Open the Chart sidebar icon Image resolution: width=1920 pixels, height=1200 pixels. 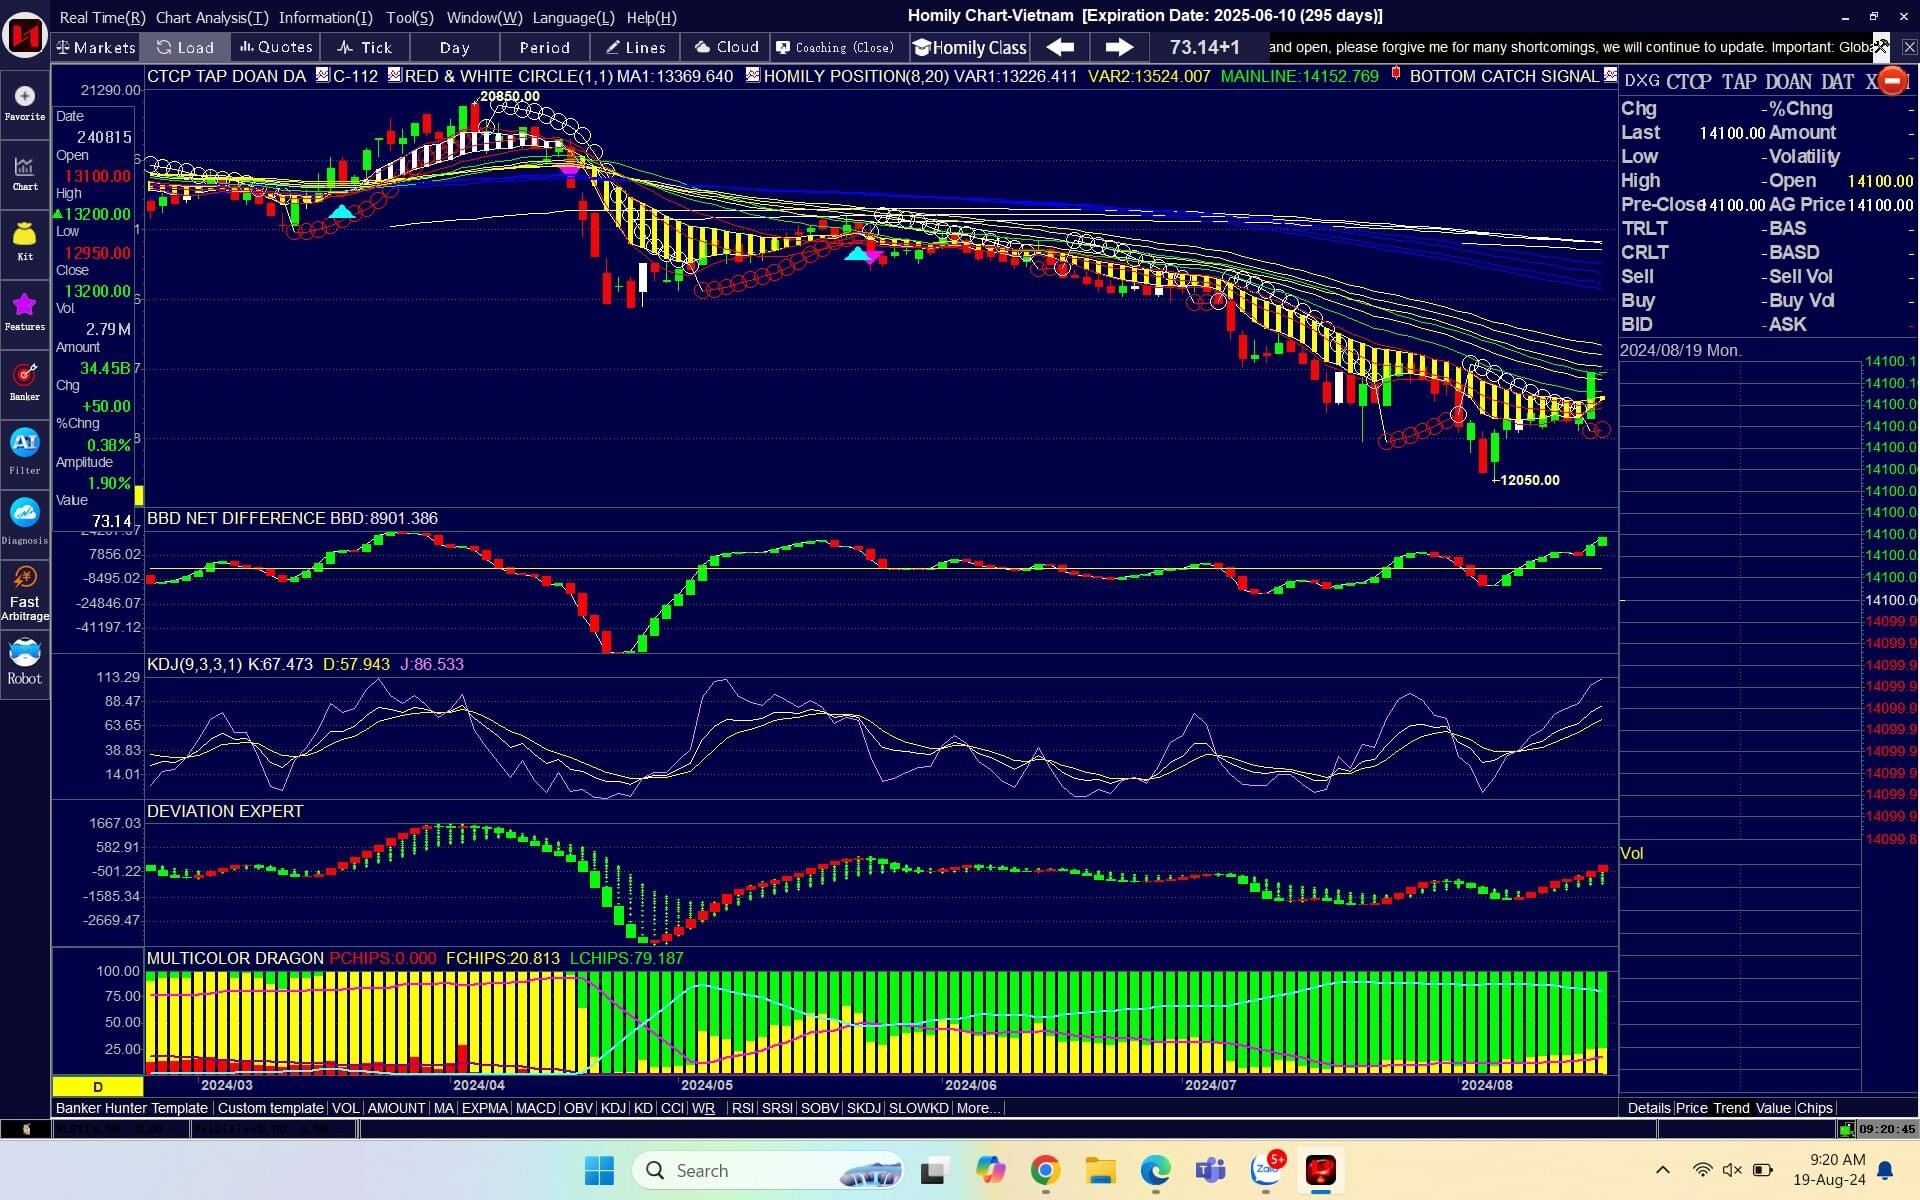pos(25,173)
